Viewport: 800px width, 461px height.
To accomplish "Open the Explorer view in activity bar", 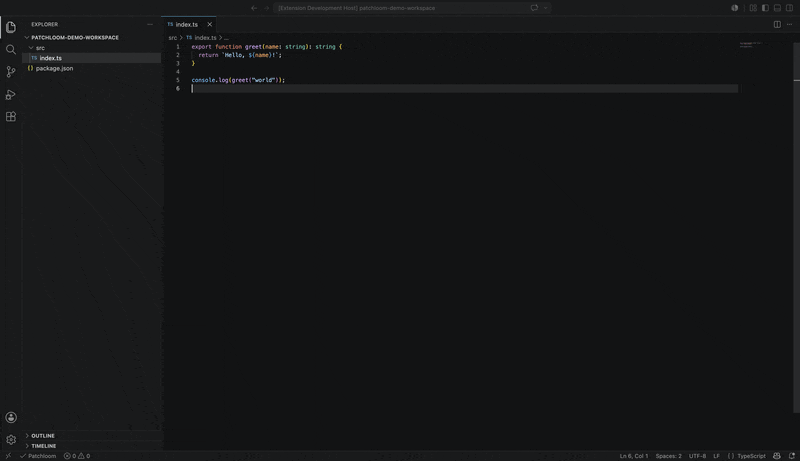I will click(x=11, y=27).
